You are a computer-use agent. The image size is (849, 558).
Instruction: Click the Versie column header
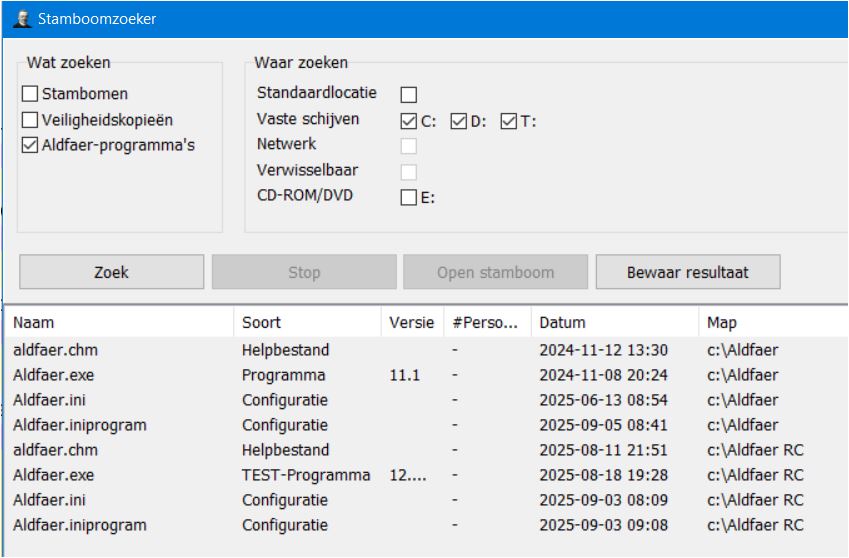click(x=411, y=323)
